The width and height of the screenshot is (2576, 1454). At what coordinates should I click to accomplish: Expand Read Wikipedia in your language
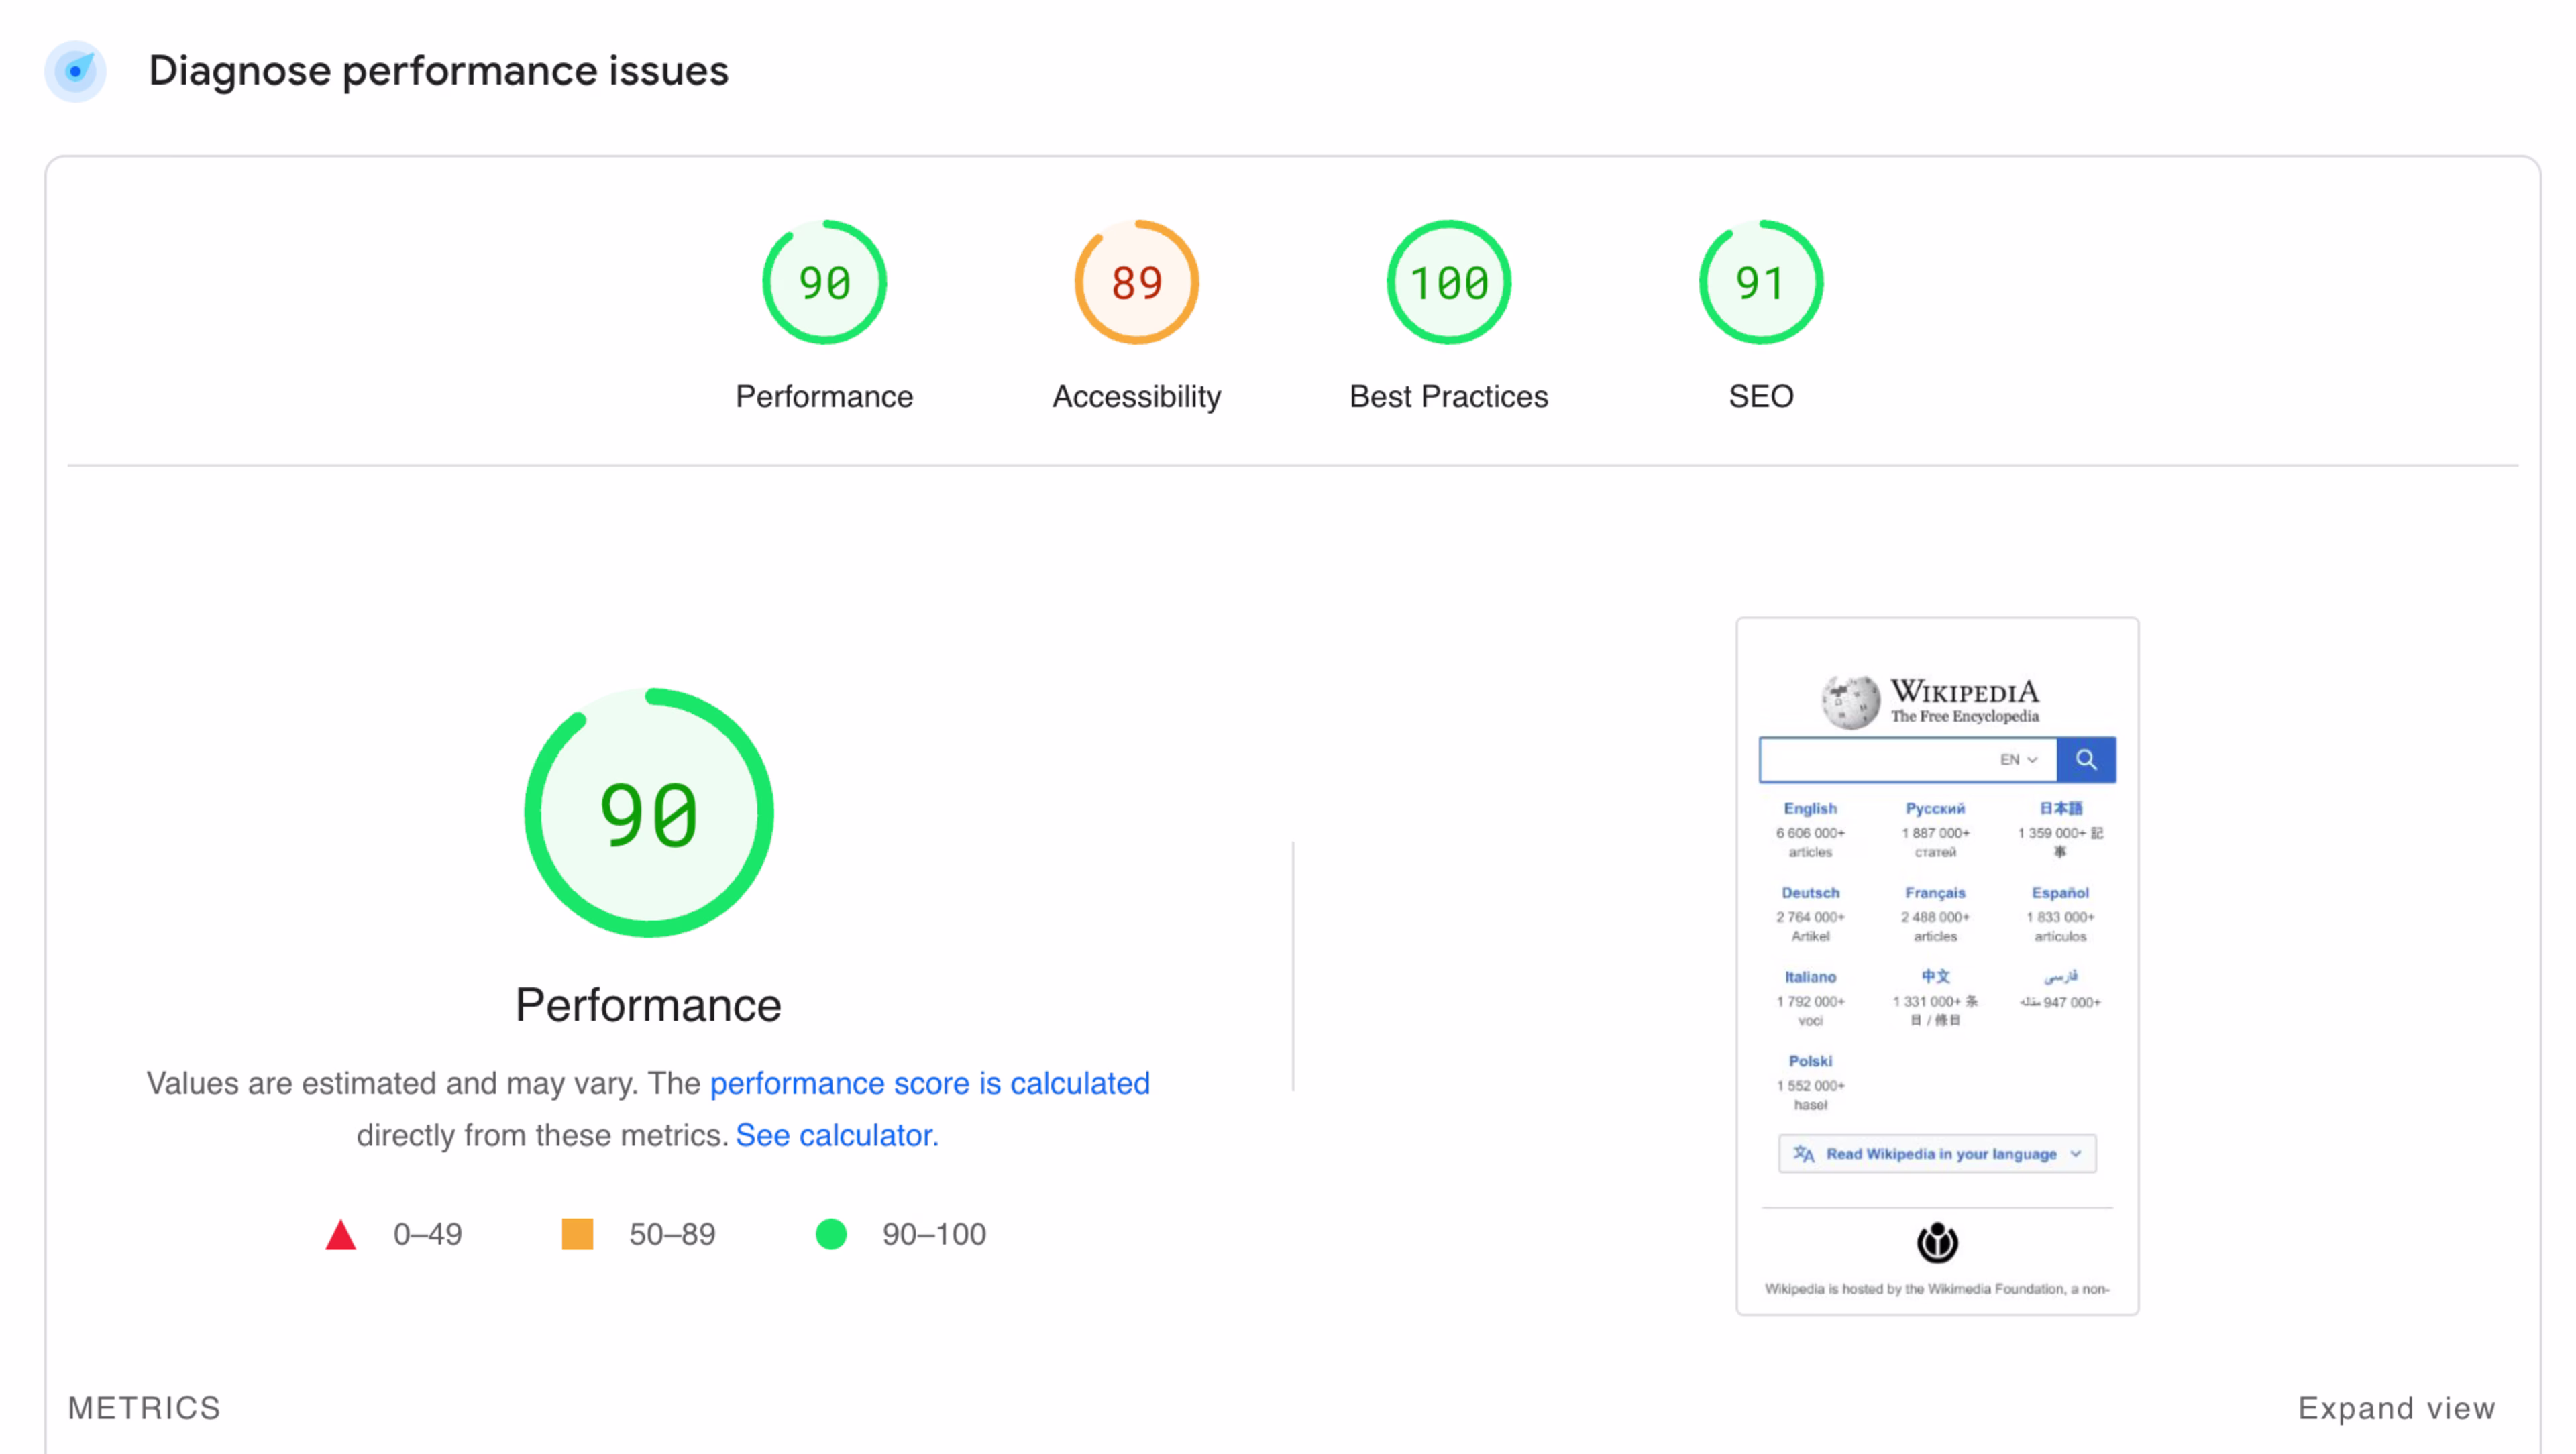click(1937, 1154)
